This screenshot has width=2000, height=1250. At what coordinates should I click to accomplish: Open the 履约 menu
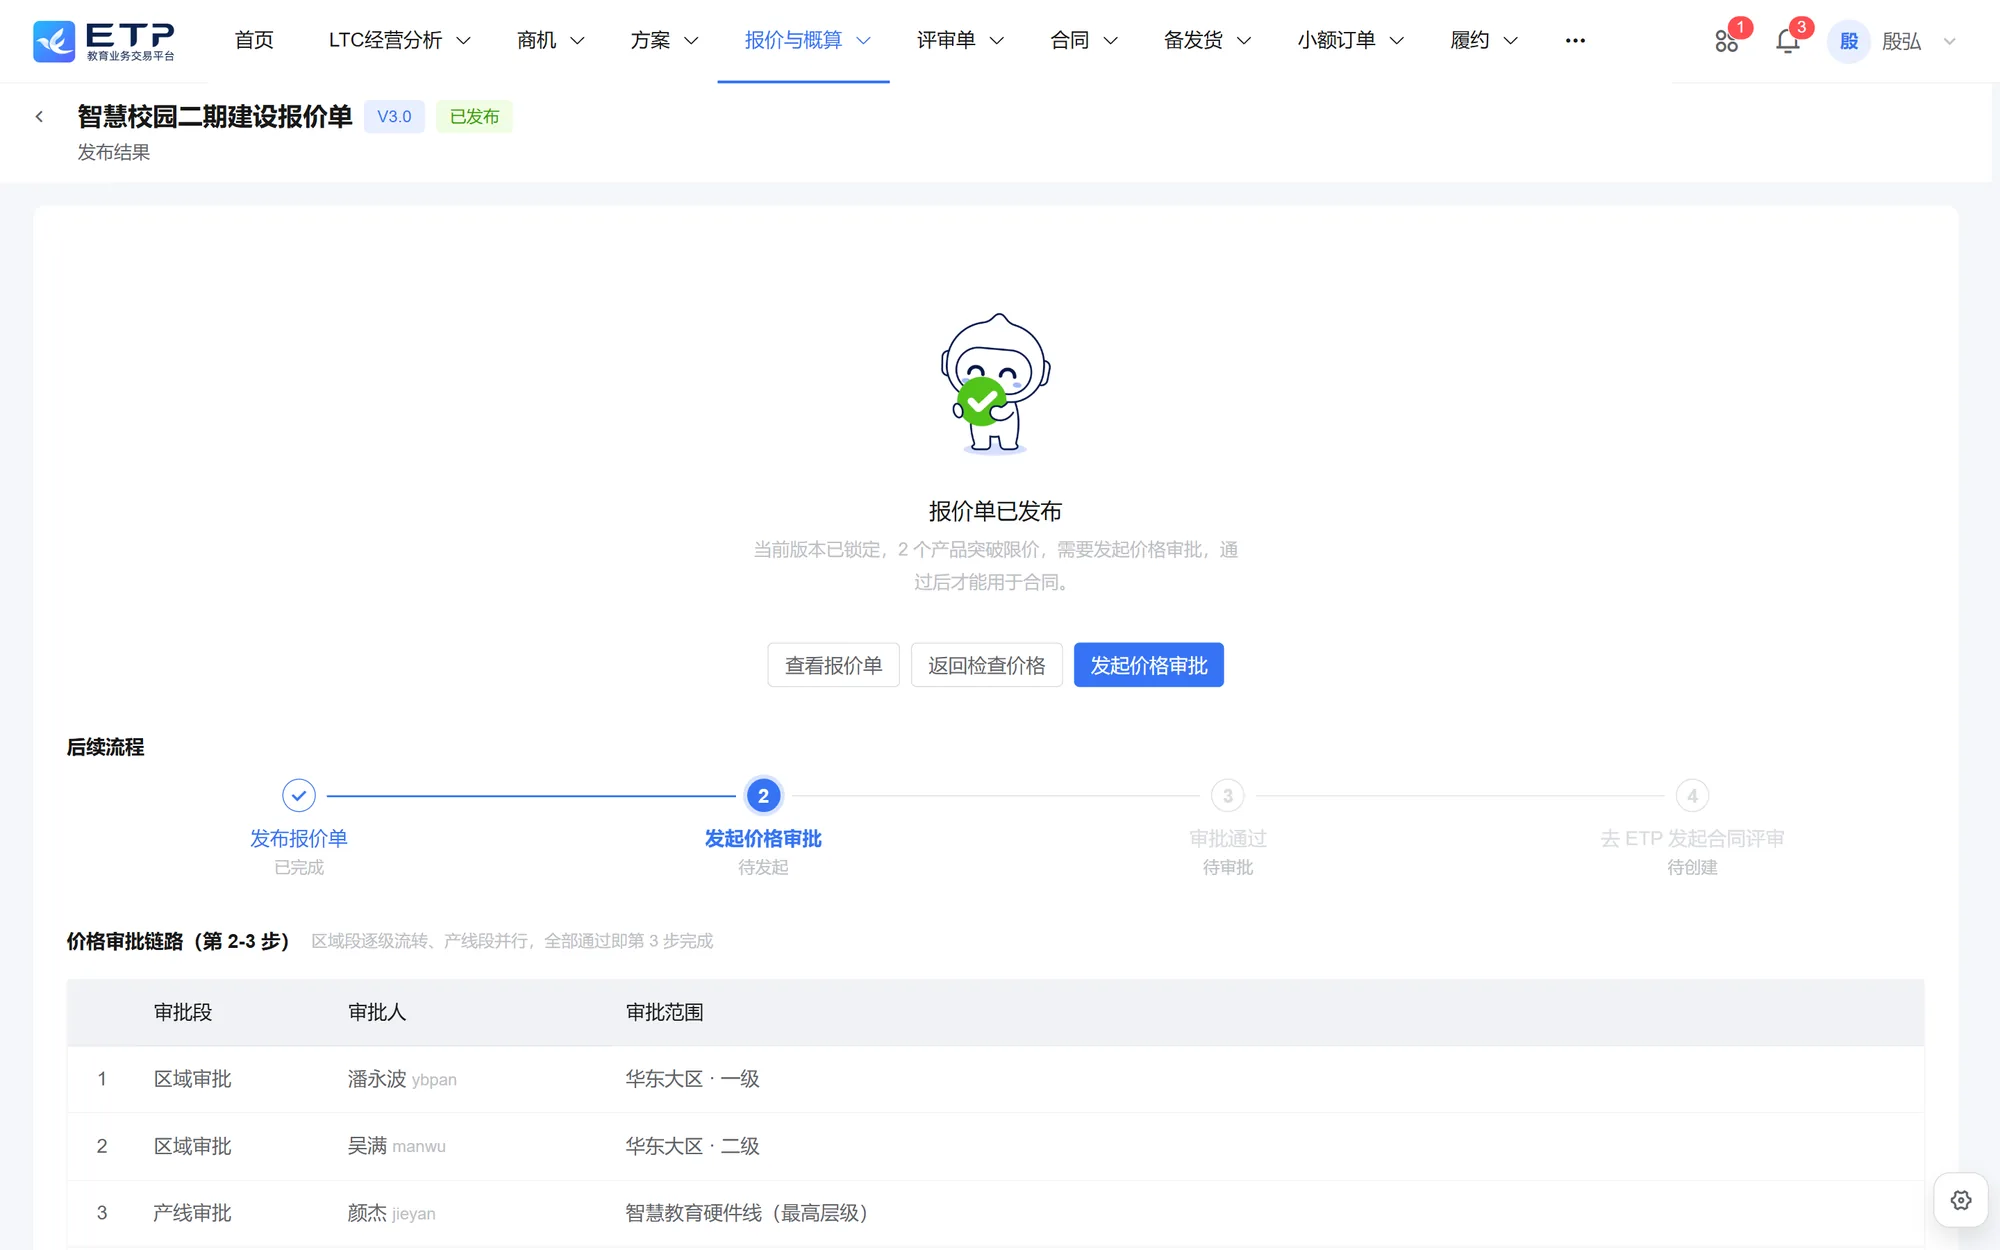tap(1484, 41)
